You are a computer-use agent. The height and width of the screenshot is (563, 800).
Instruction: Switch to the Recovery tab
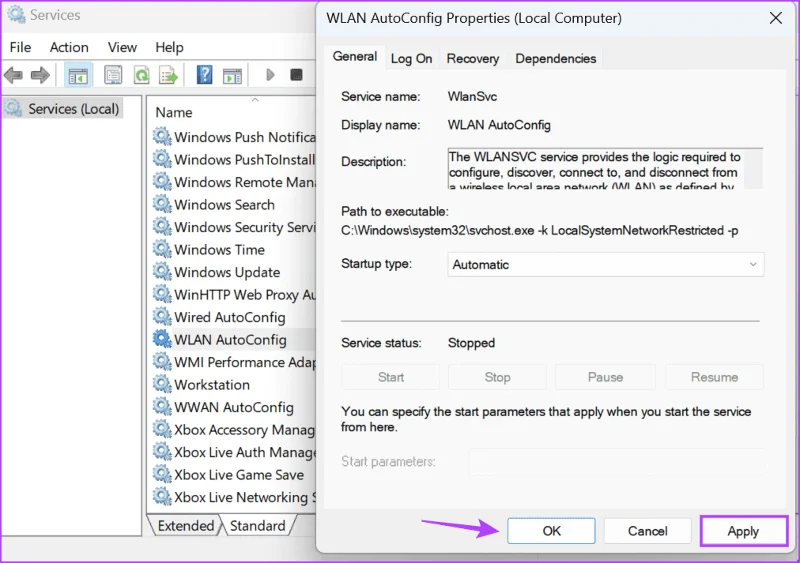click(472, 59)
